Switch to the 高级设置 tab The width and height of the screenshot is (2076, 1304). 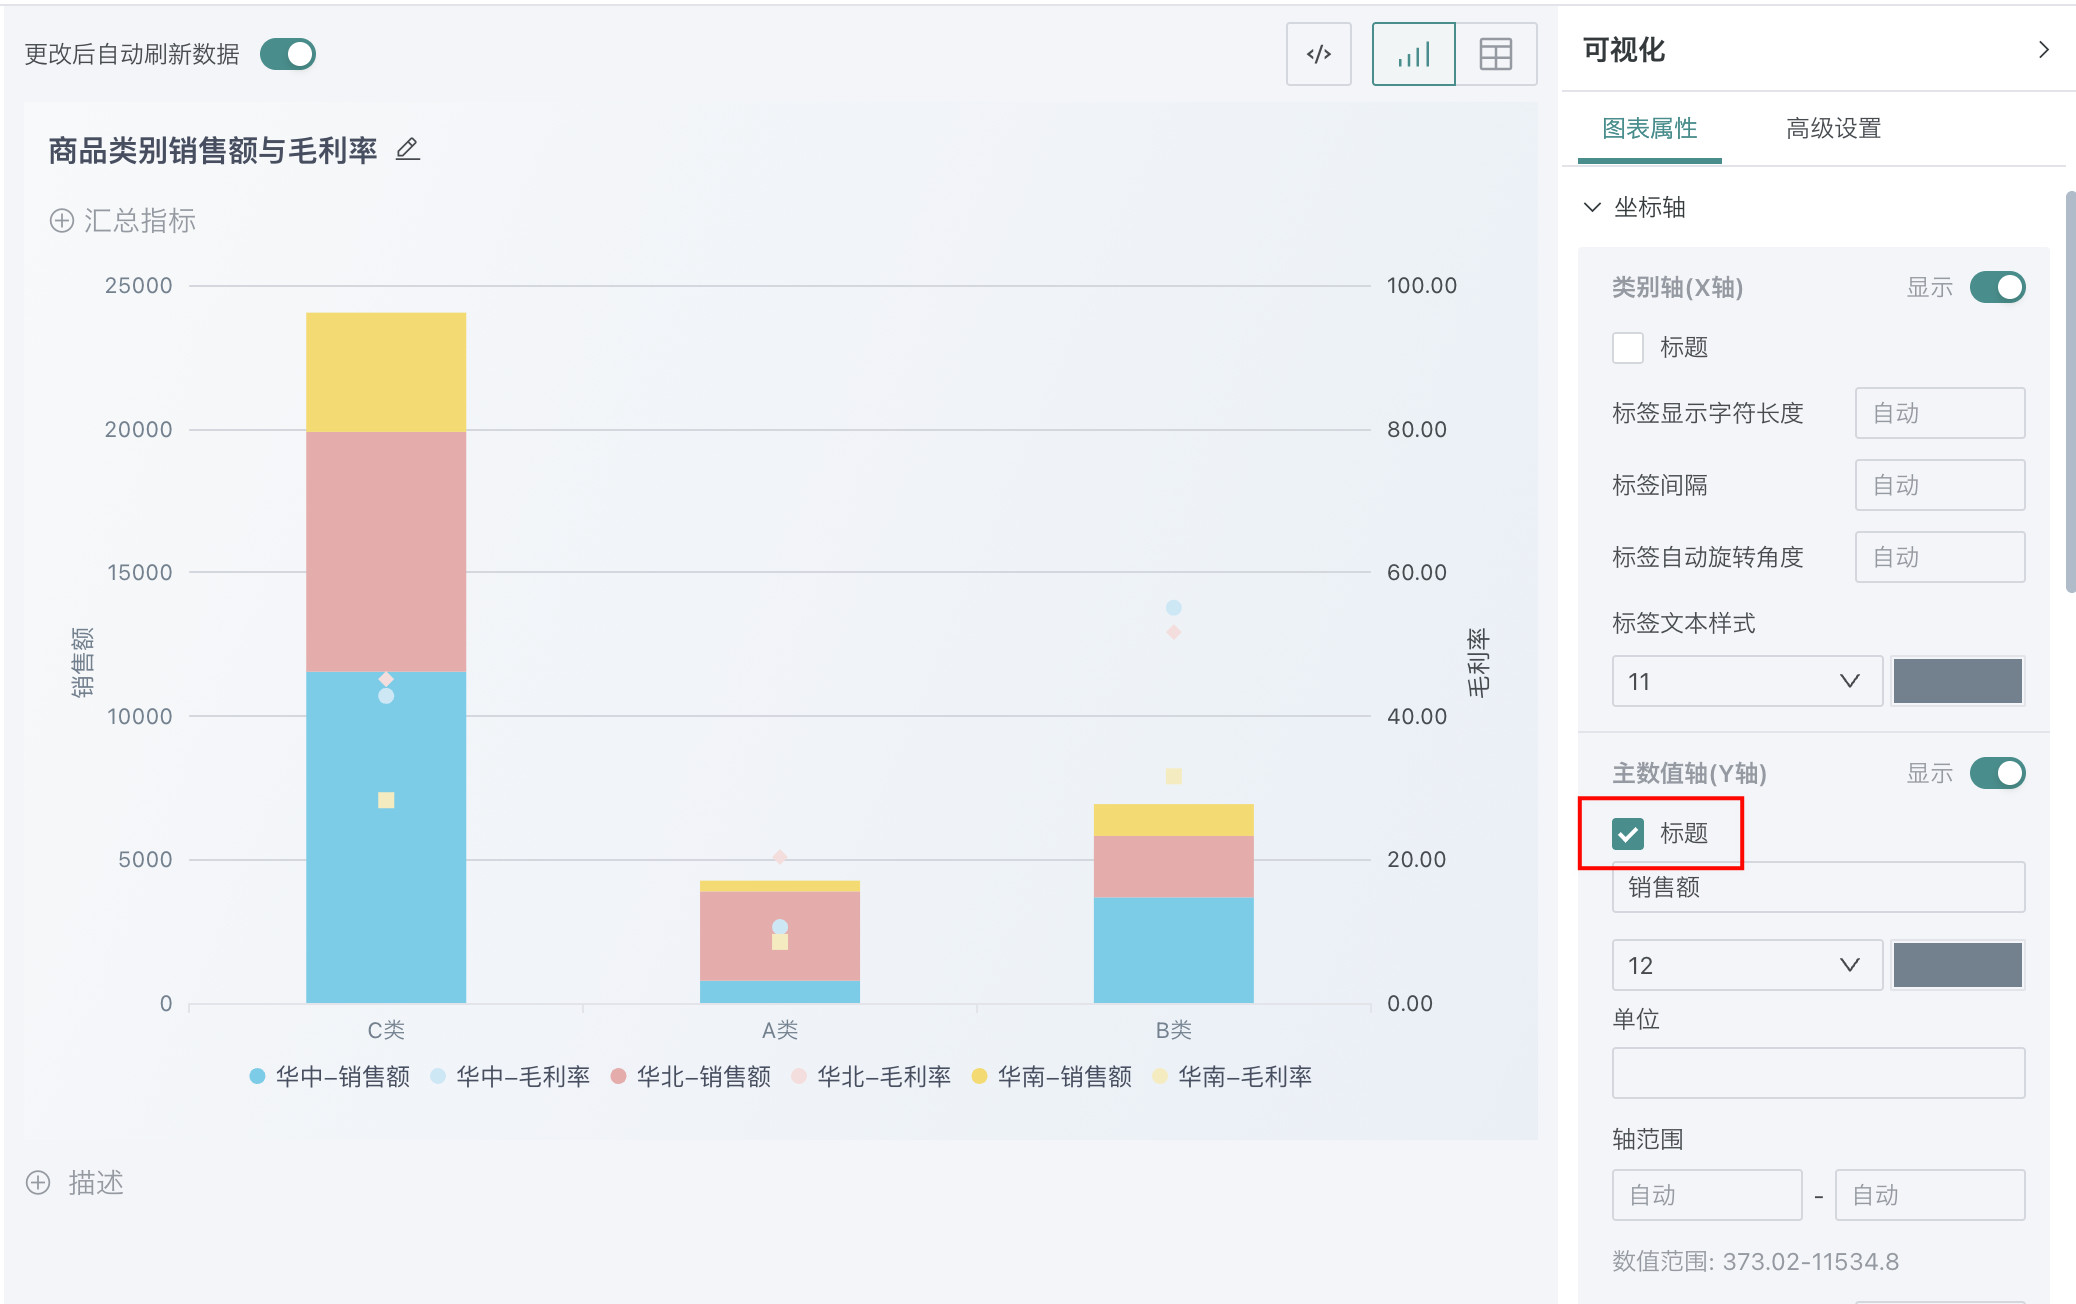point(1833,129)
